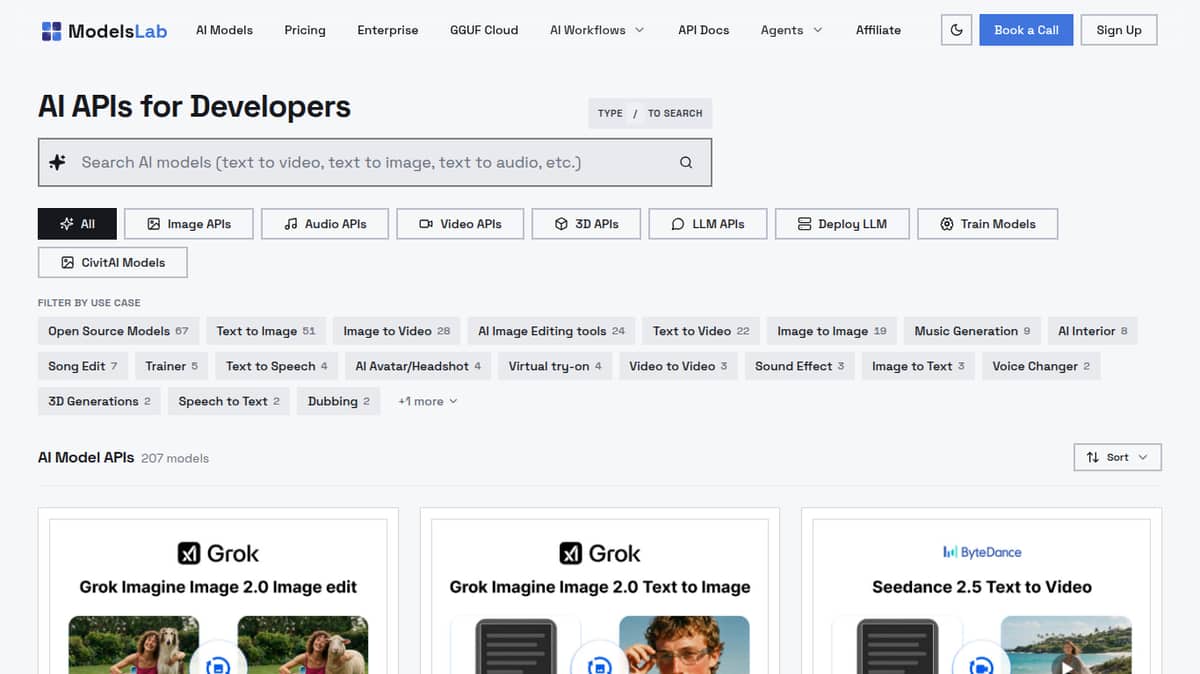
Task: Open the Sort dropdown
Action: [1117, 457]
